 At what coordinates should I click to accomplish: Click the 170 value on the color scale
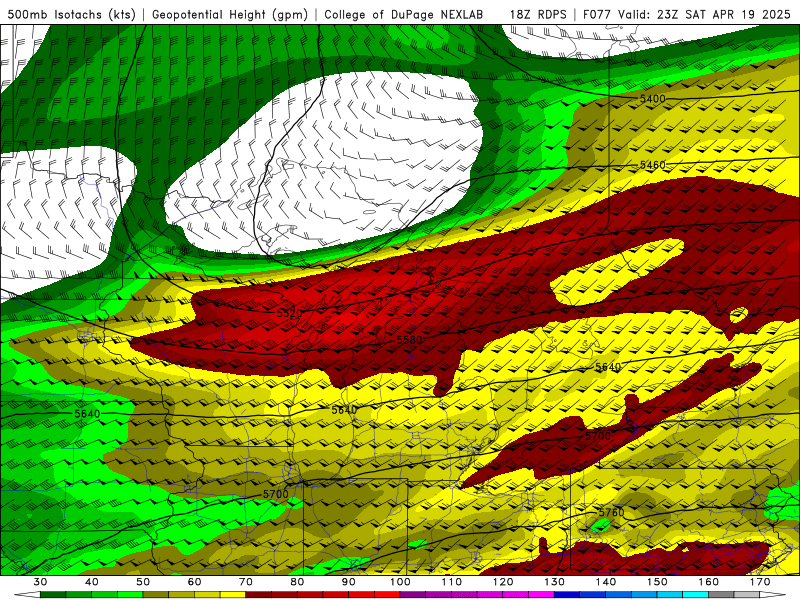coord(760,582)
